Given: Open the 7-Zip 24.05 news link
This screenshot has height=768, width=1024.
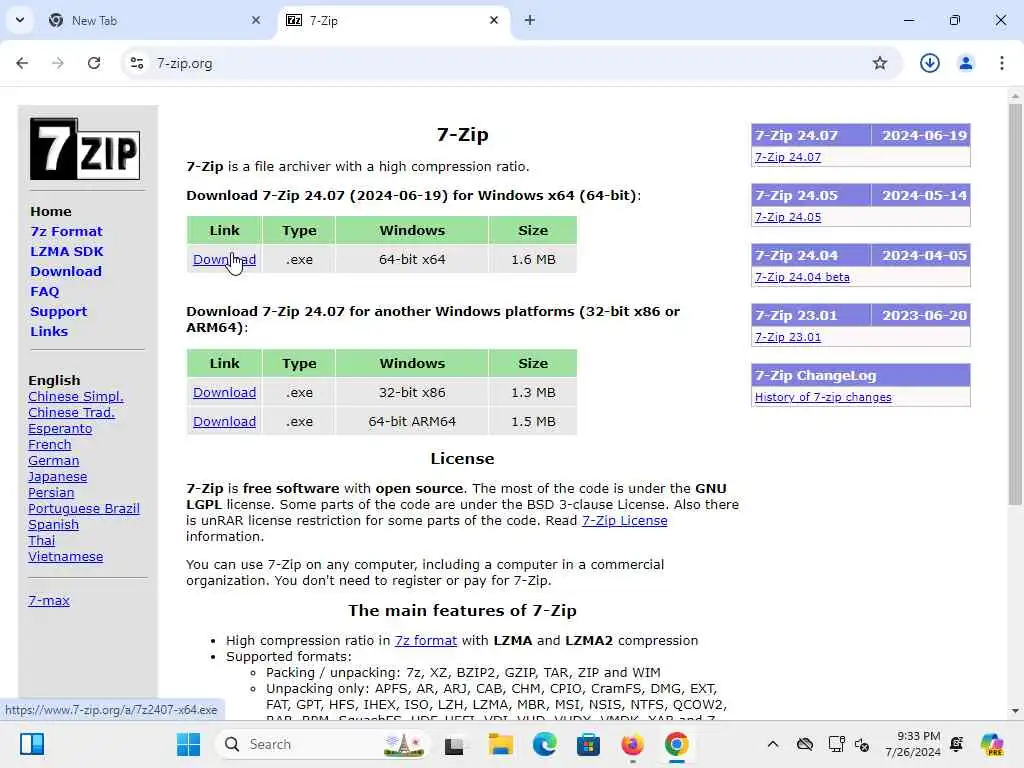Looking at the screenshot, I should coord(788,217).
